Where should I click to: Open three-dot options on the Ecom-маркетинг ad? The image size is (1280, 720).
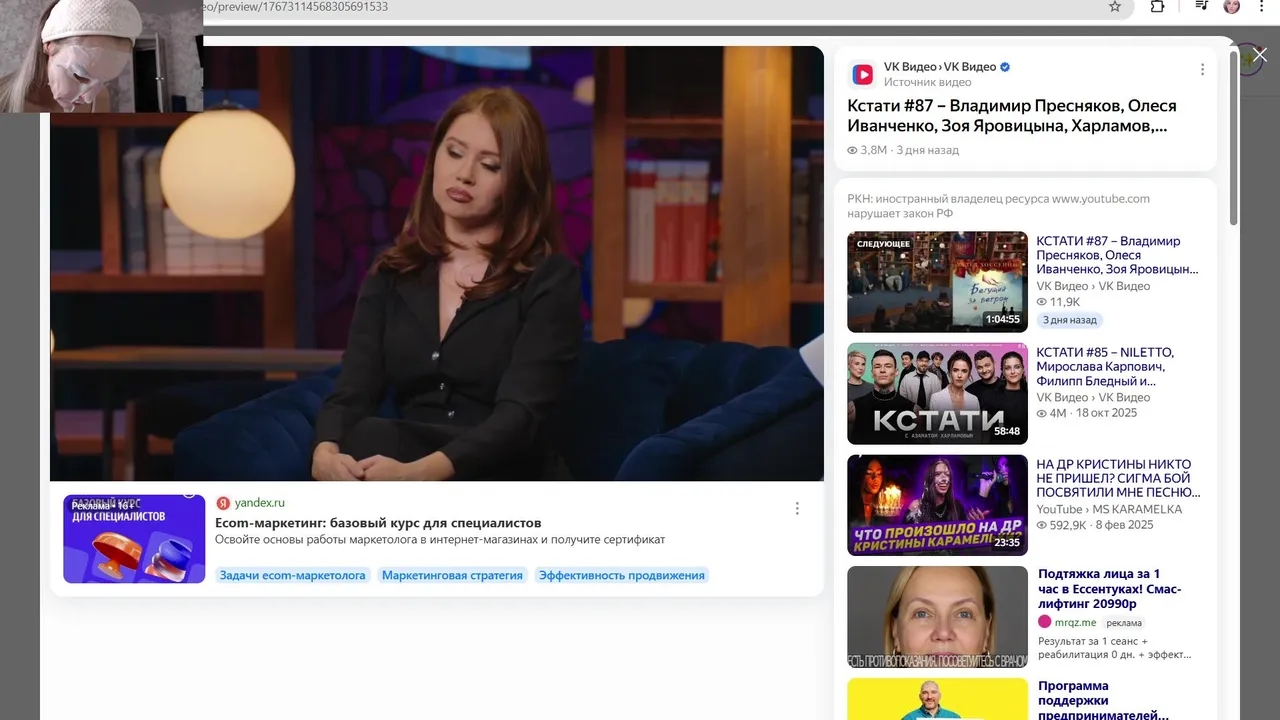coord(797,508)
